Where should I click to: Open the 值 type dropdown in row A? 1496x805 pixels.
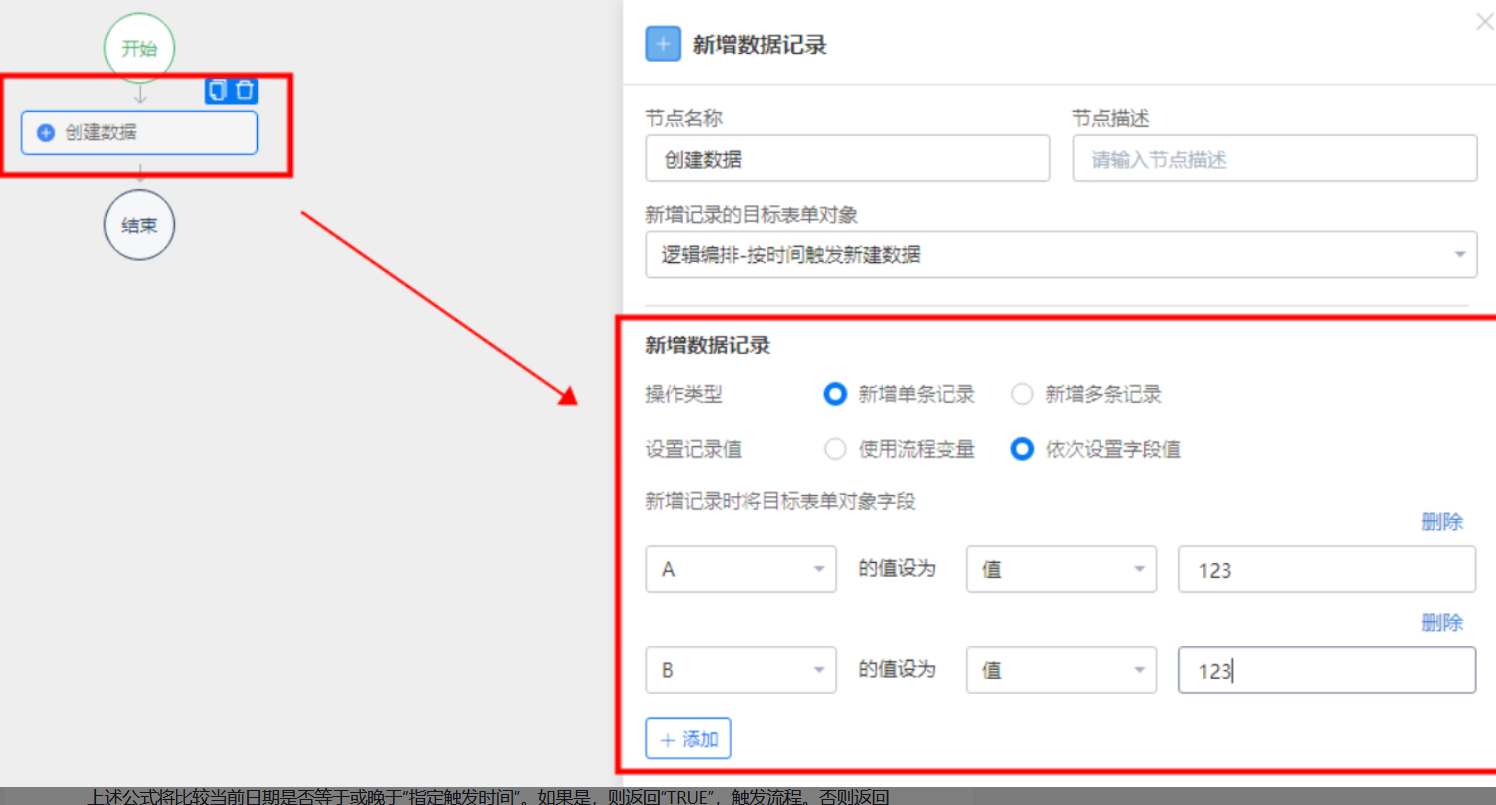[1061, 569]
